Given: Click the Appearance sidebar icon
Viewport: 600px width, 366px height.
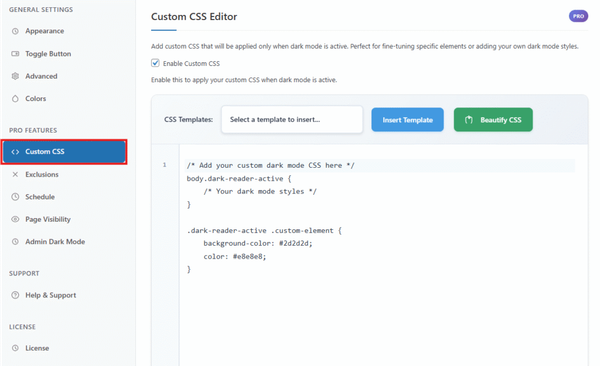Looking at the screenshot, I should tap(15, 31).
